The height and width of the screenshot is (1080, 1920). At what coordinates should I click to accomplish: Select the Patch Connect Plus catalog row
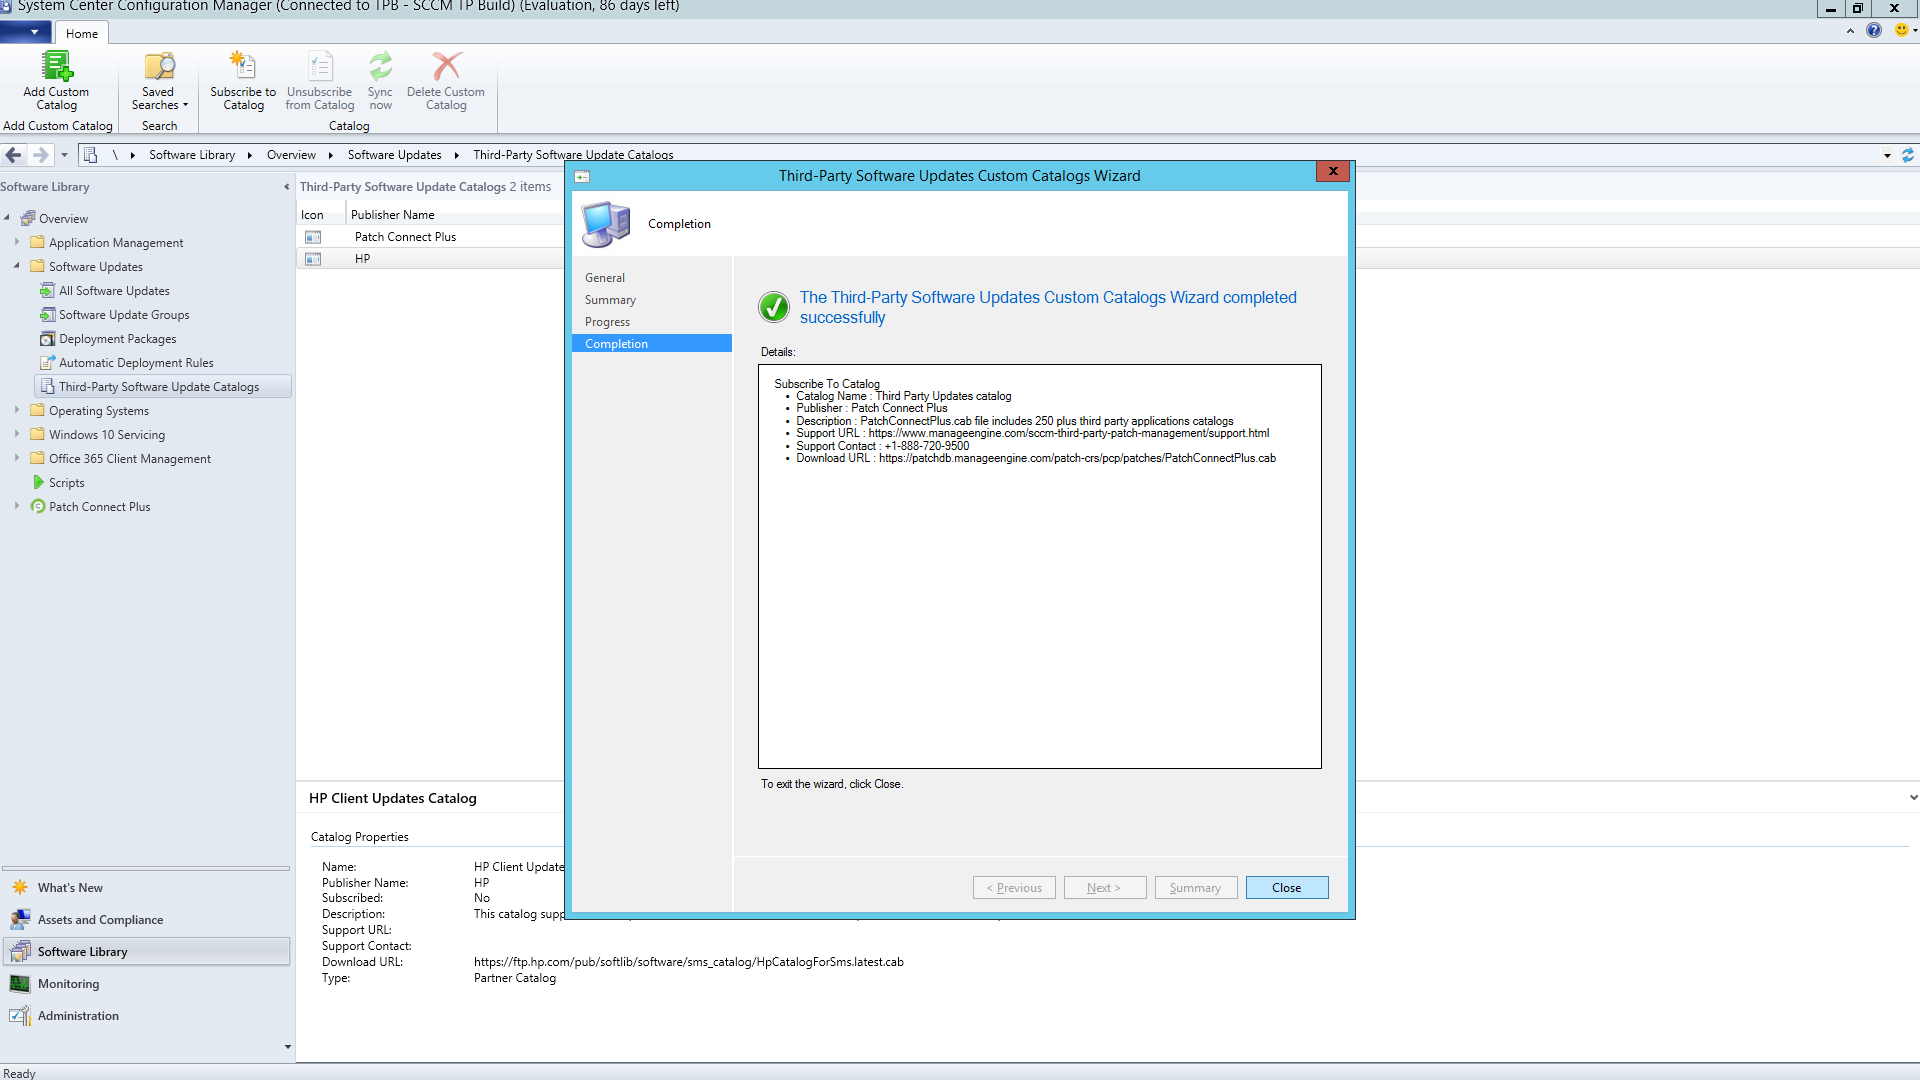[x=405, y=237]
